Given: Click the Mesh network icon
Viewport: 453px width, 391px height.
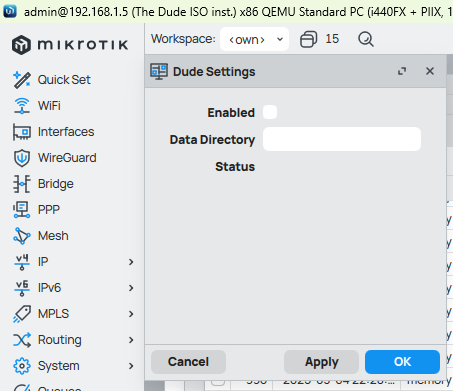Looking at the screenshot, I should (22, 236).
